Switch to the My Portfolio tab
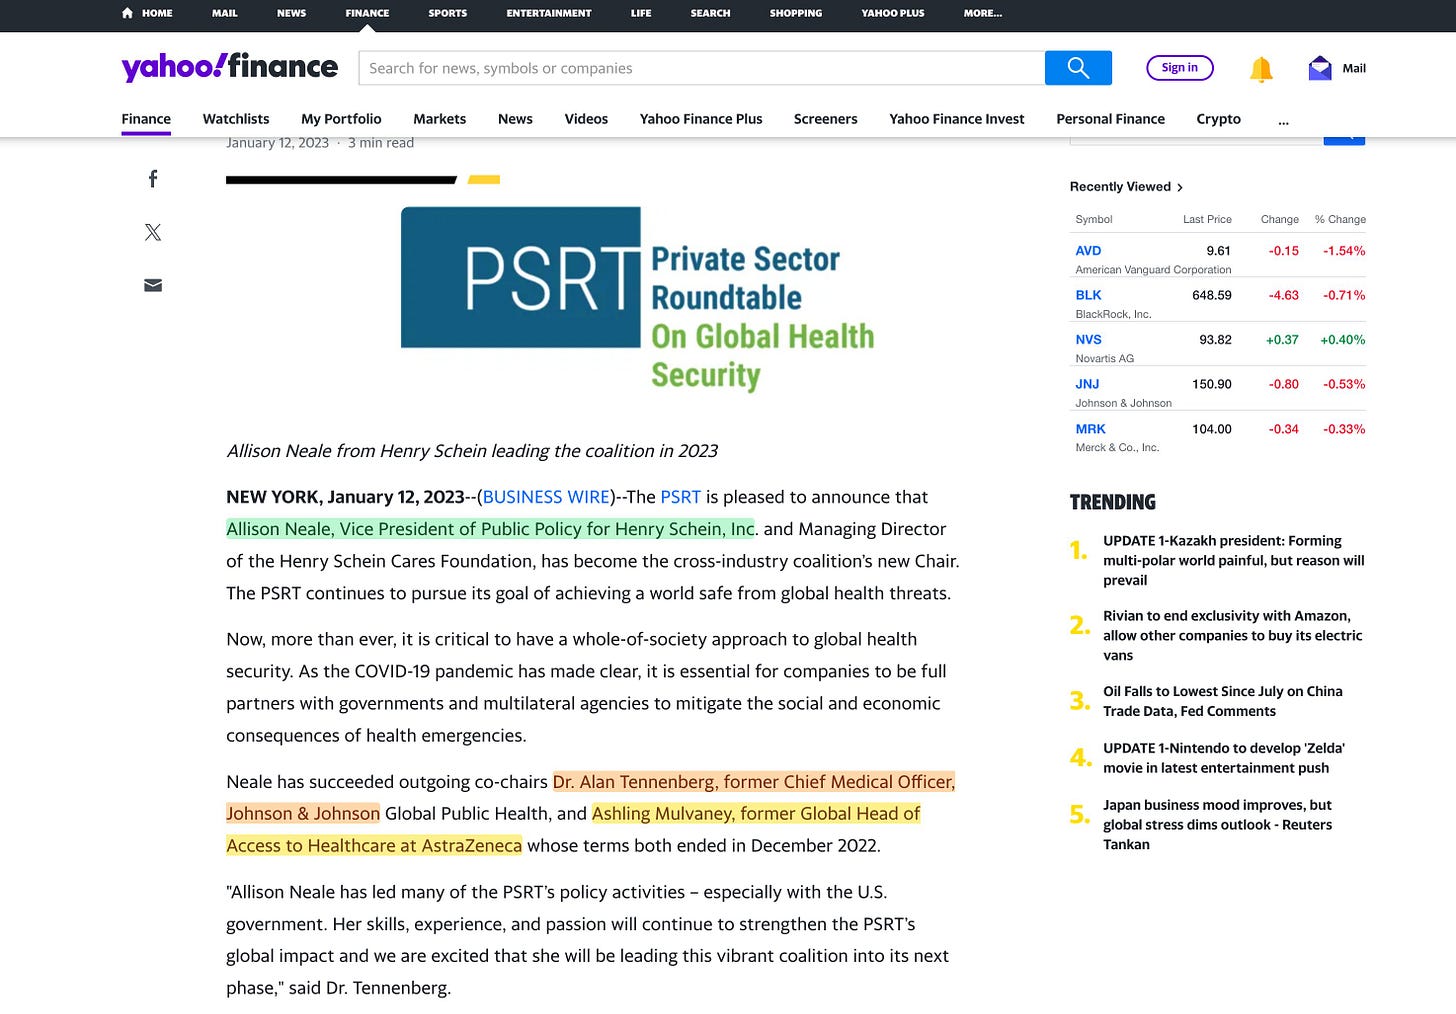 pos(341,118)
